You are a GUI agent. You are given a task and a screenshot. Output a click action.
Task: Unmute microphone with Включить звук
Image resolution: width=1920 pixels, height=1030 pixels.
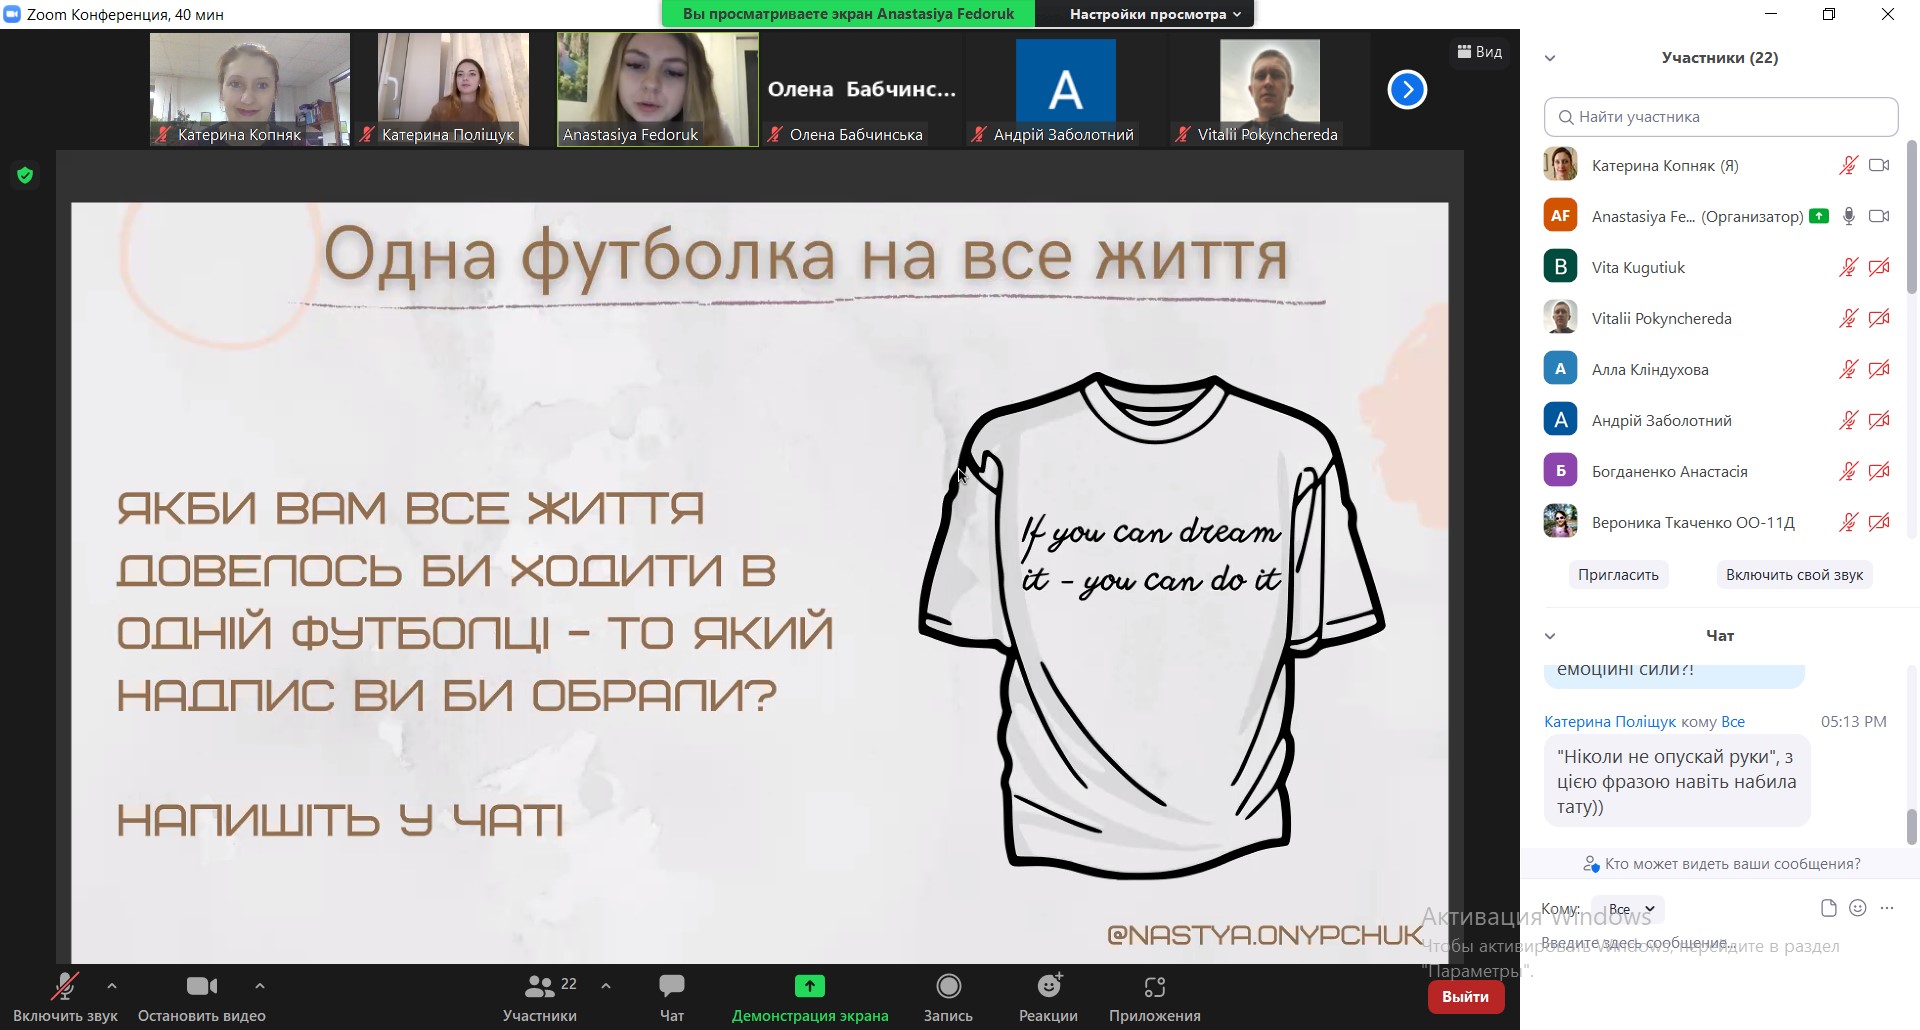click(65, 987)
